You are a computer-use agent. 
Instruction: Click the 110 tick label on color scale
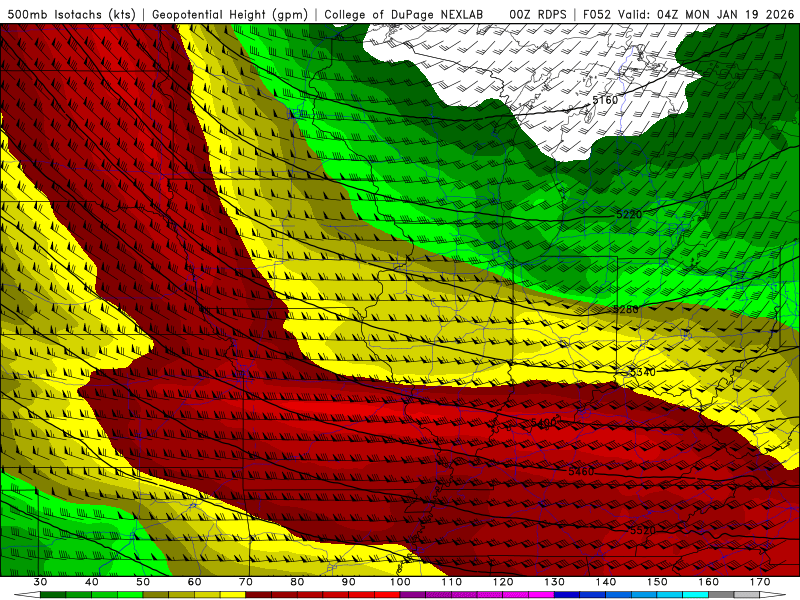(452, 582)
